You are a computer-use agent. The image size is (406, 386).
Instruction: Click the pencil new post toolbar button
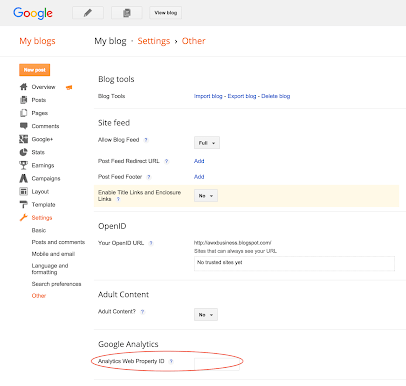(88, 13)
